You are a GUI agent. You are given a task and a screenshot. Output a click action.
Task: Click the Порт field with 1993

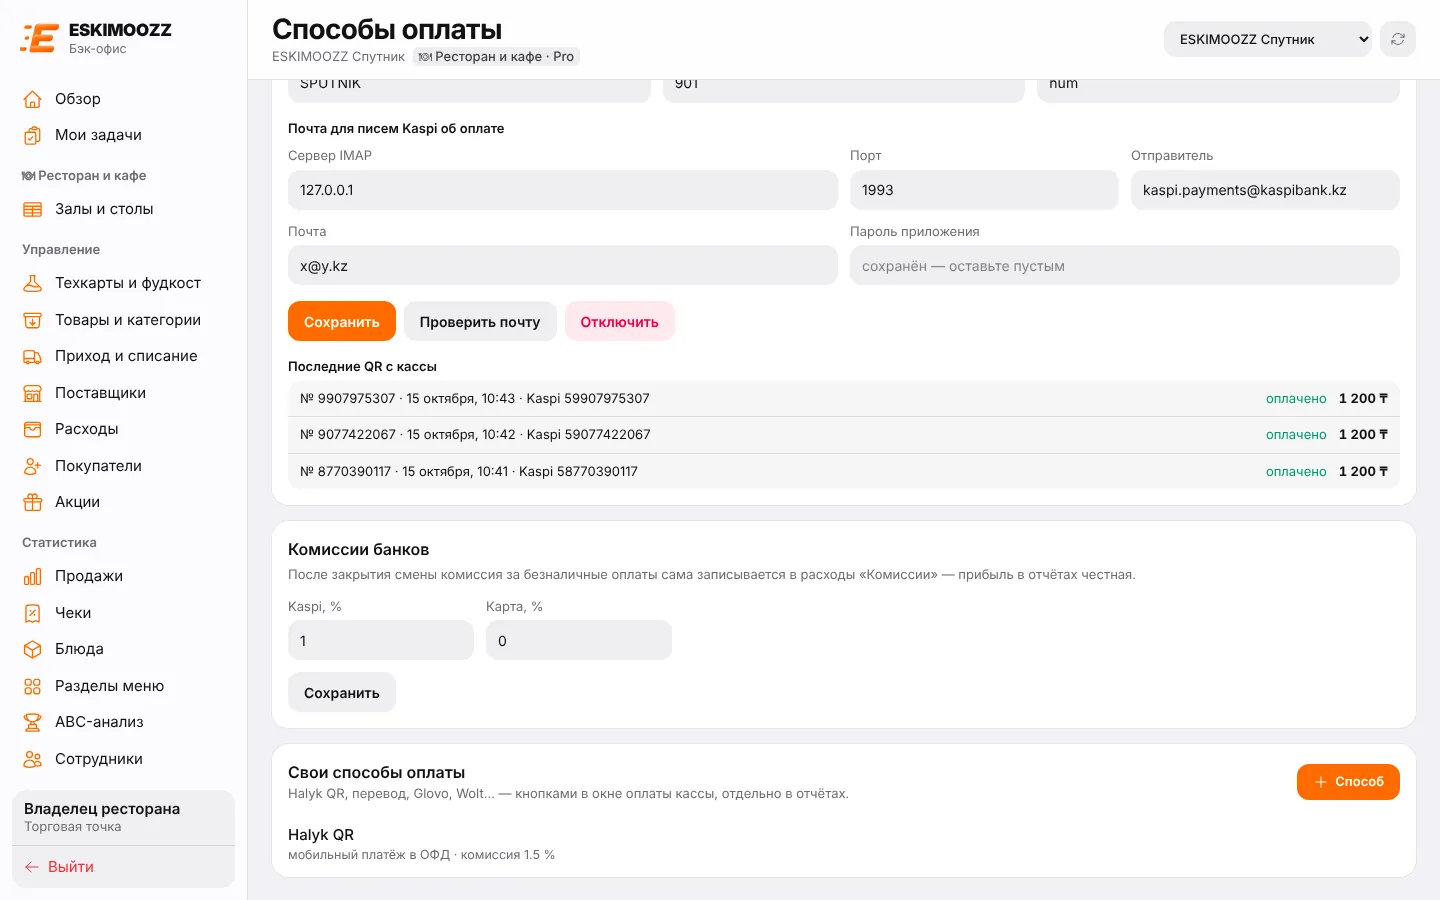[984, 190]
